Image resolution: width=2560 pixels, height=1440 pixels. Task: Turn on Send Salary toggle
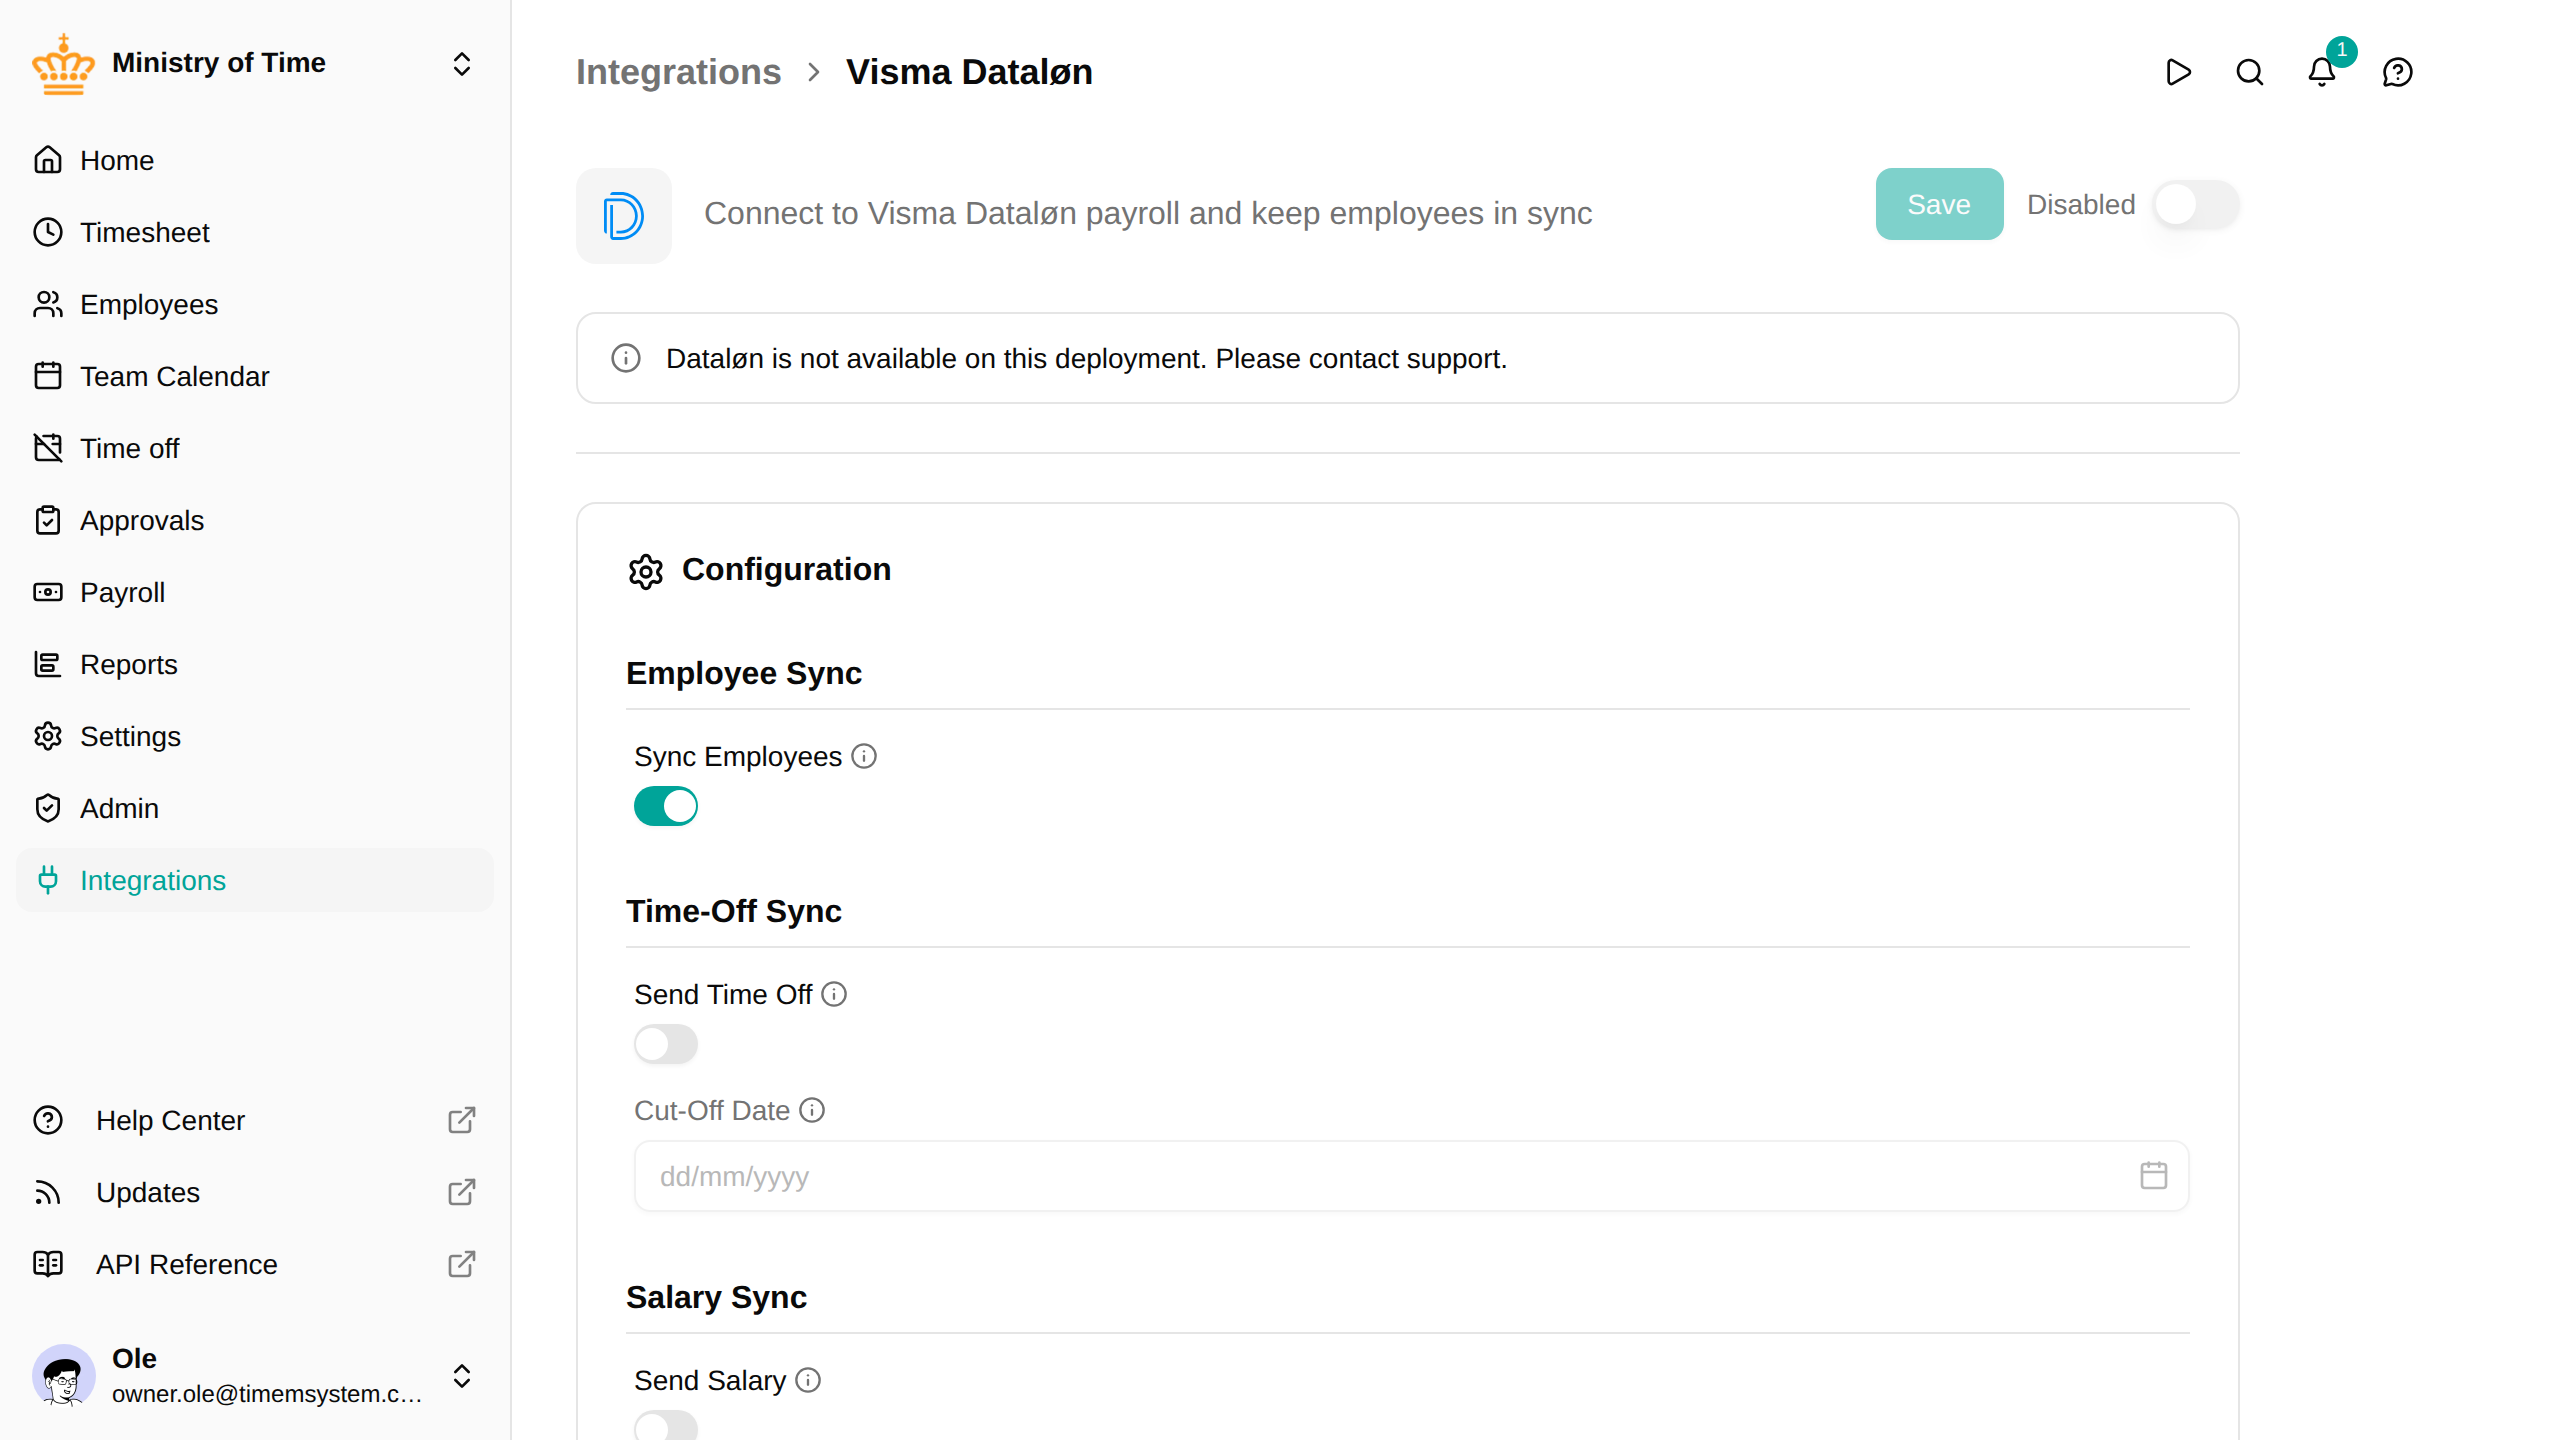[x=666, y=1426]
